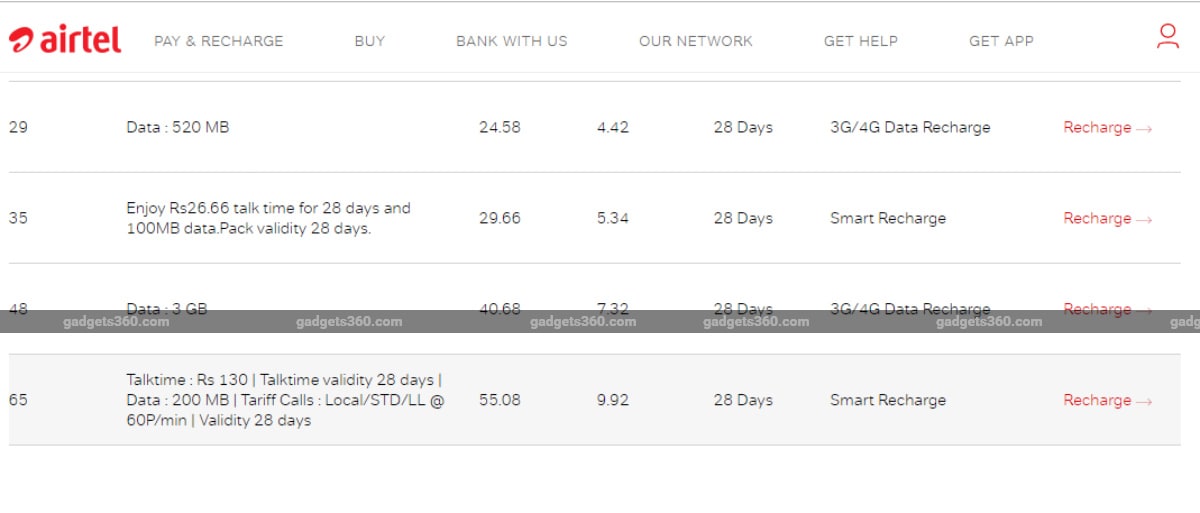Viewport: 1200px width, 513px height.
Task: Select the Data 520 MB plan description
Action: tap(177, 128)
